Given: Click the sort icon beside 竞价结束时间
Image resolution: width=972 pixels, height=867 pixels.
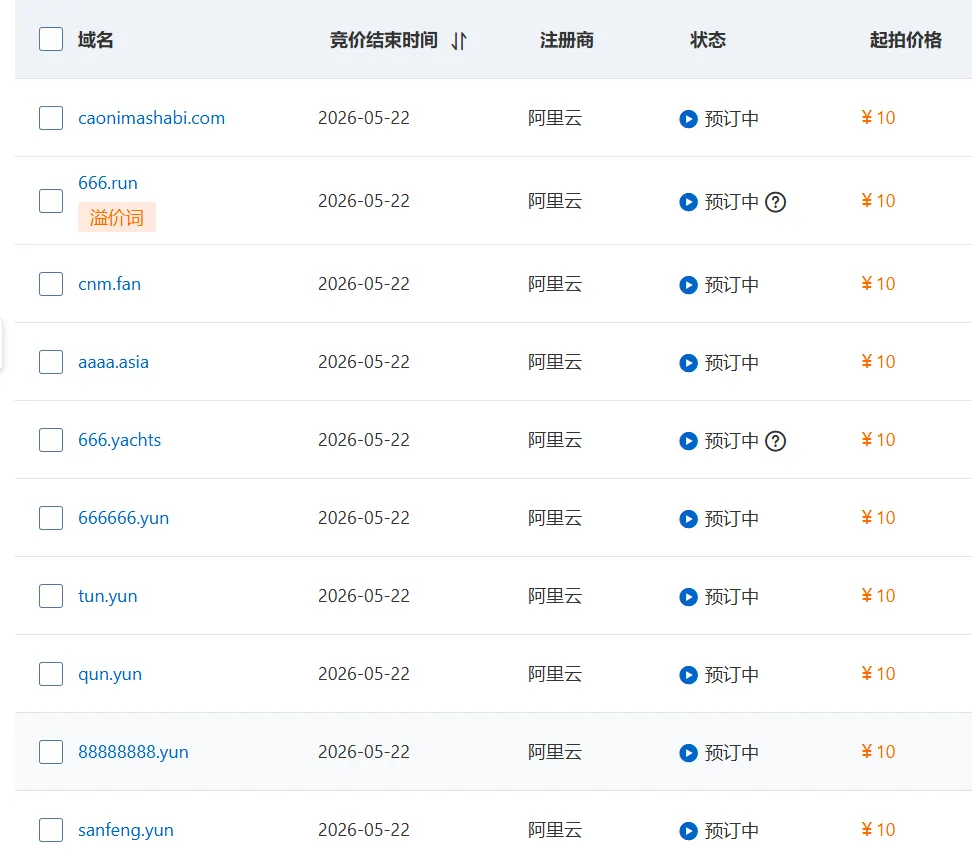Looking at the screenshot, I should (x=459, y=41).
